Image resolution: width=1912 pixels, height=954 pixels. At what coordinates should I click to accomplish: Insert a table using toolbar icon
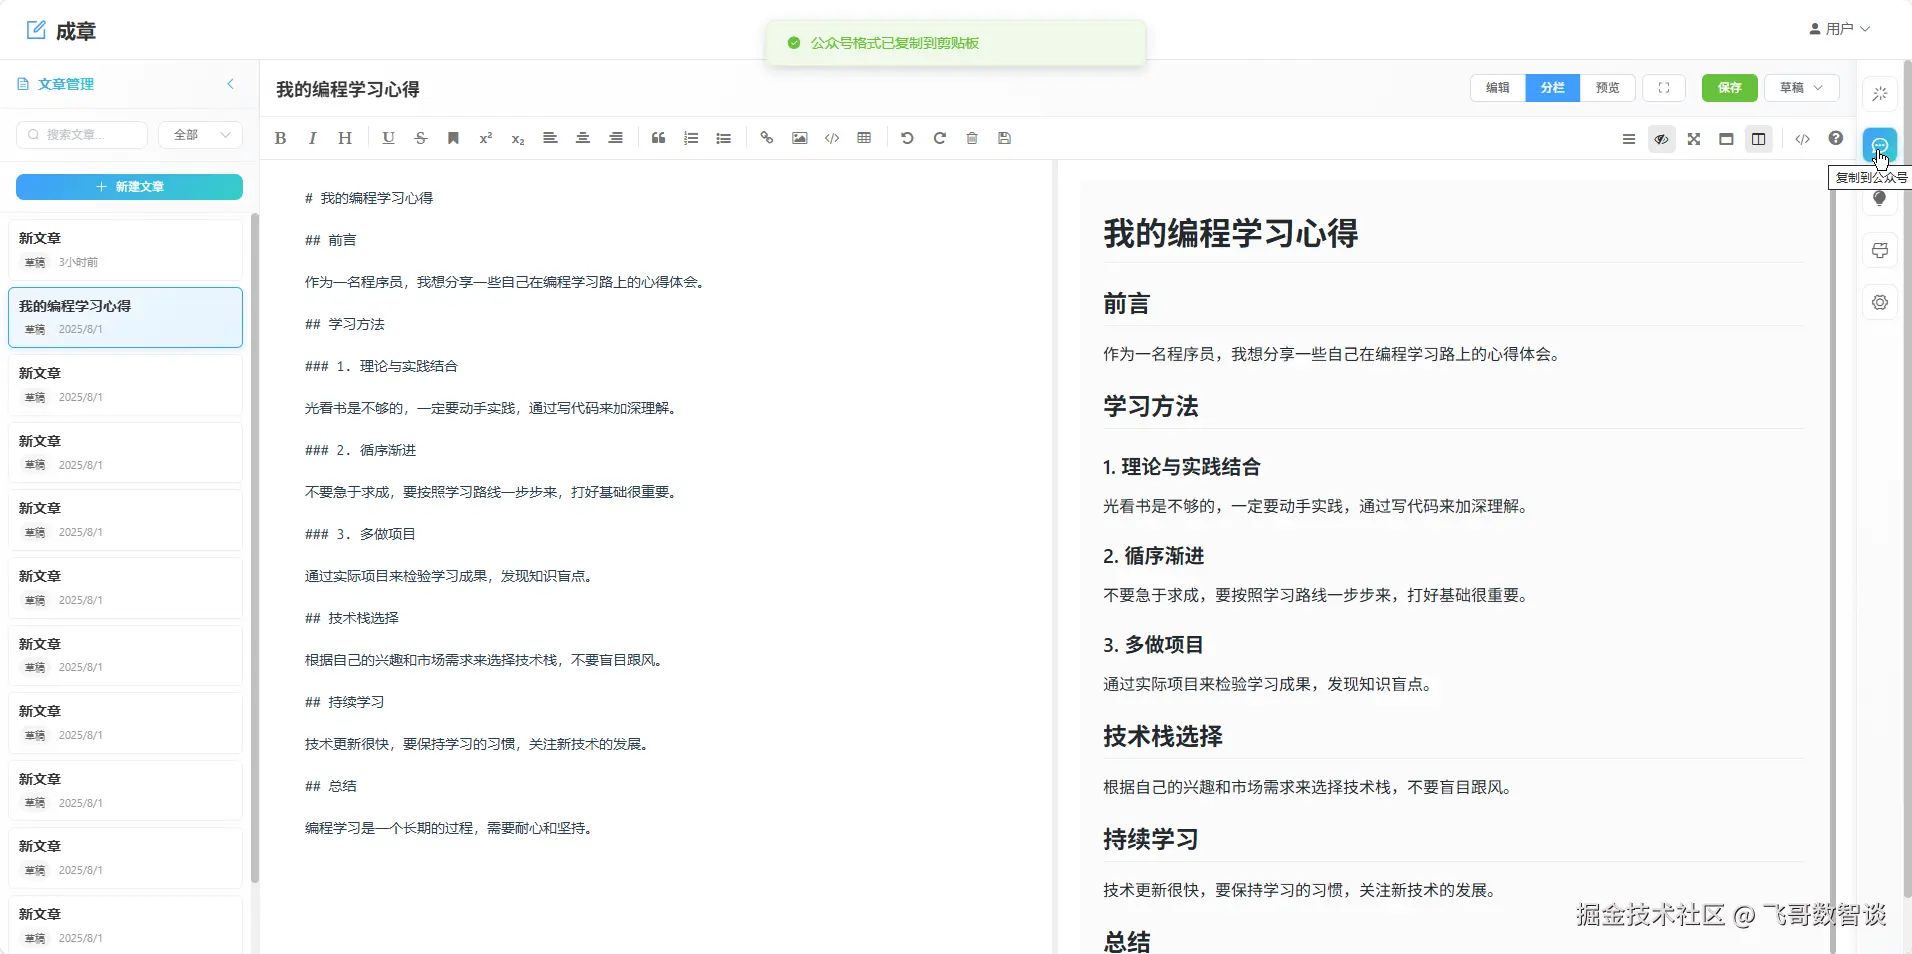864,138
